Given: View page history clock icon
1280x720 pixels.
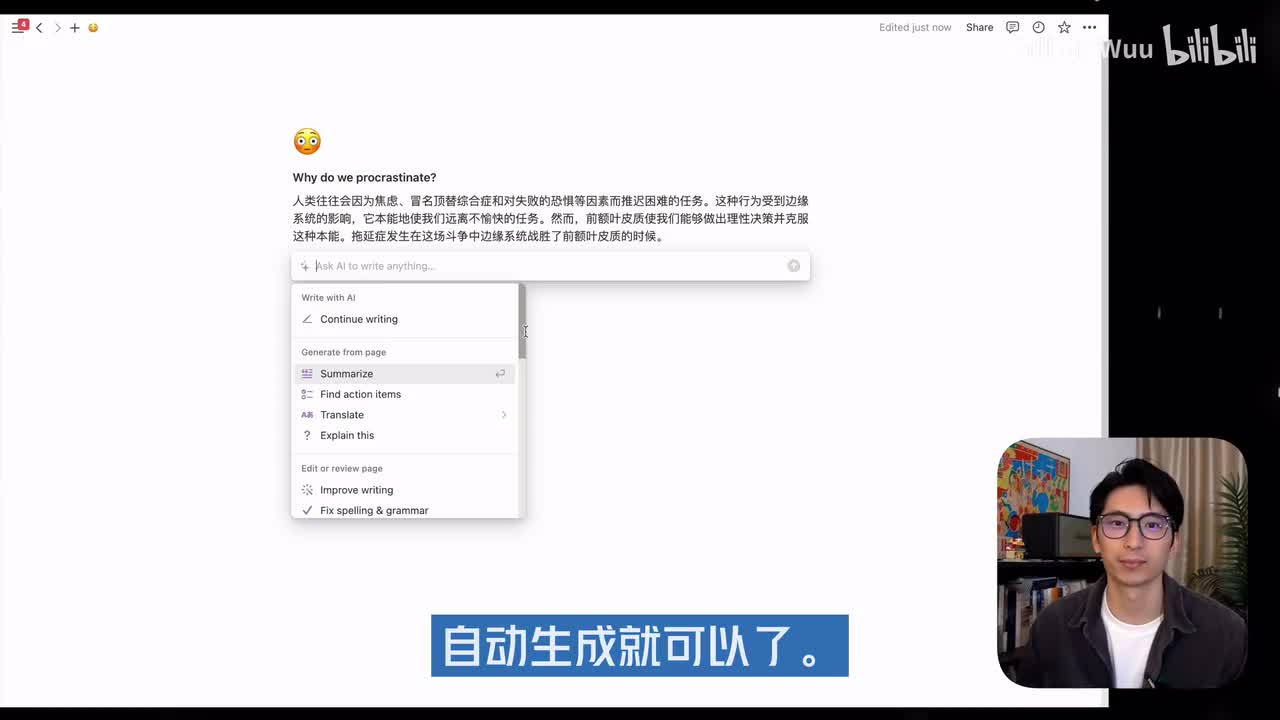Looking at the screenshot, I should tap(1038, 28).
